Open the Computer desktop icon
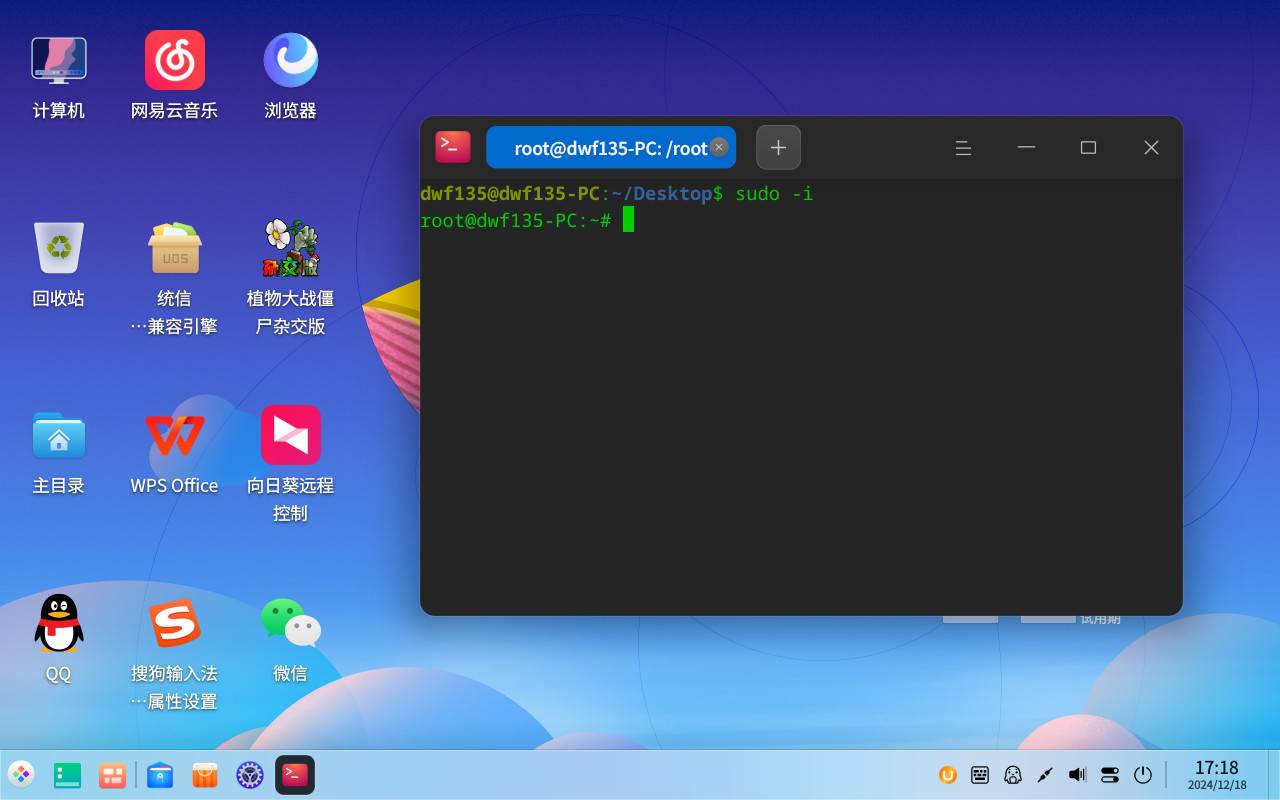The height and width of the screenshot is (800, 1280). (58, 60)
